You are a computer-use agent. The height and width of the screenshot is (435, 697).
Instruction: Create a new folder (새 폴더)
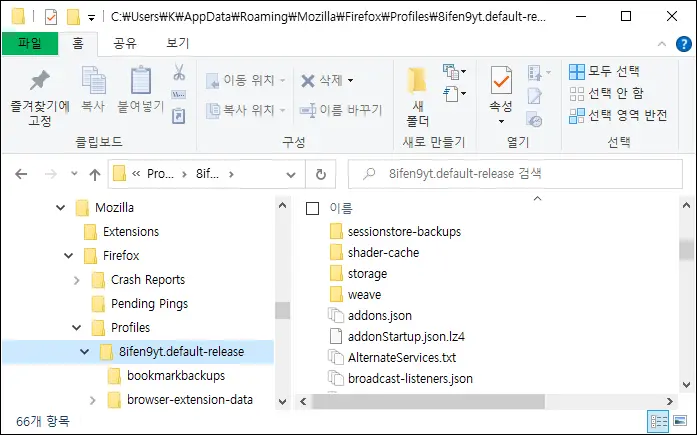point(417,96)
